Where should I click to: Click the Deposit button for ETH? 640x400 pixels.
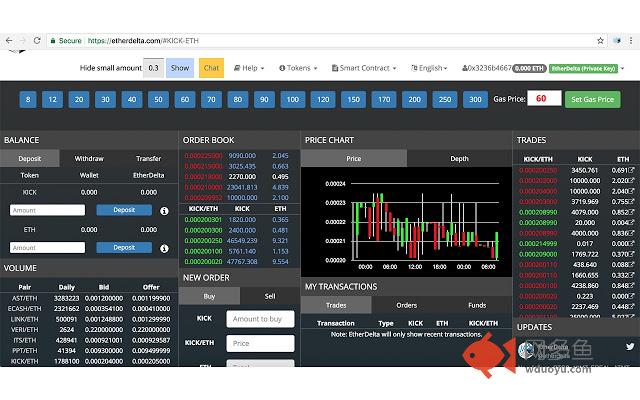tap(124, 247)
